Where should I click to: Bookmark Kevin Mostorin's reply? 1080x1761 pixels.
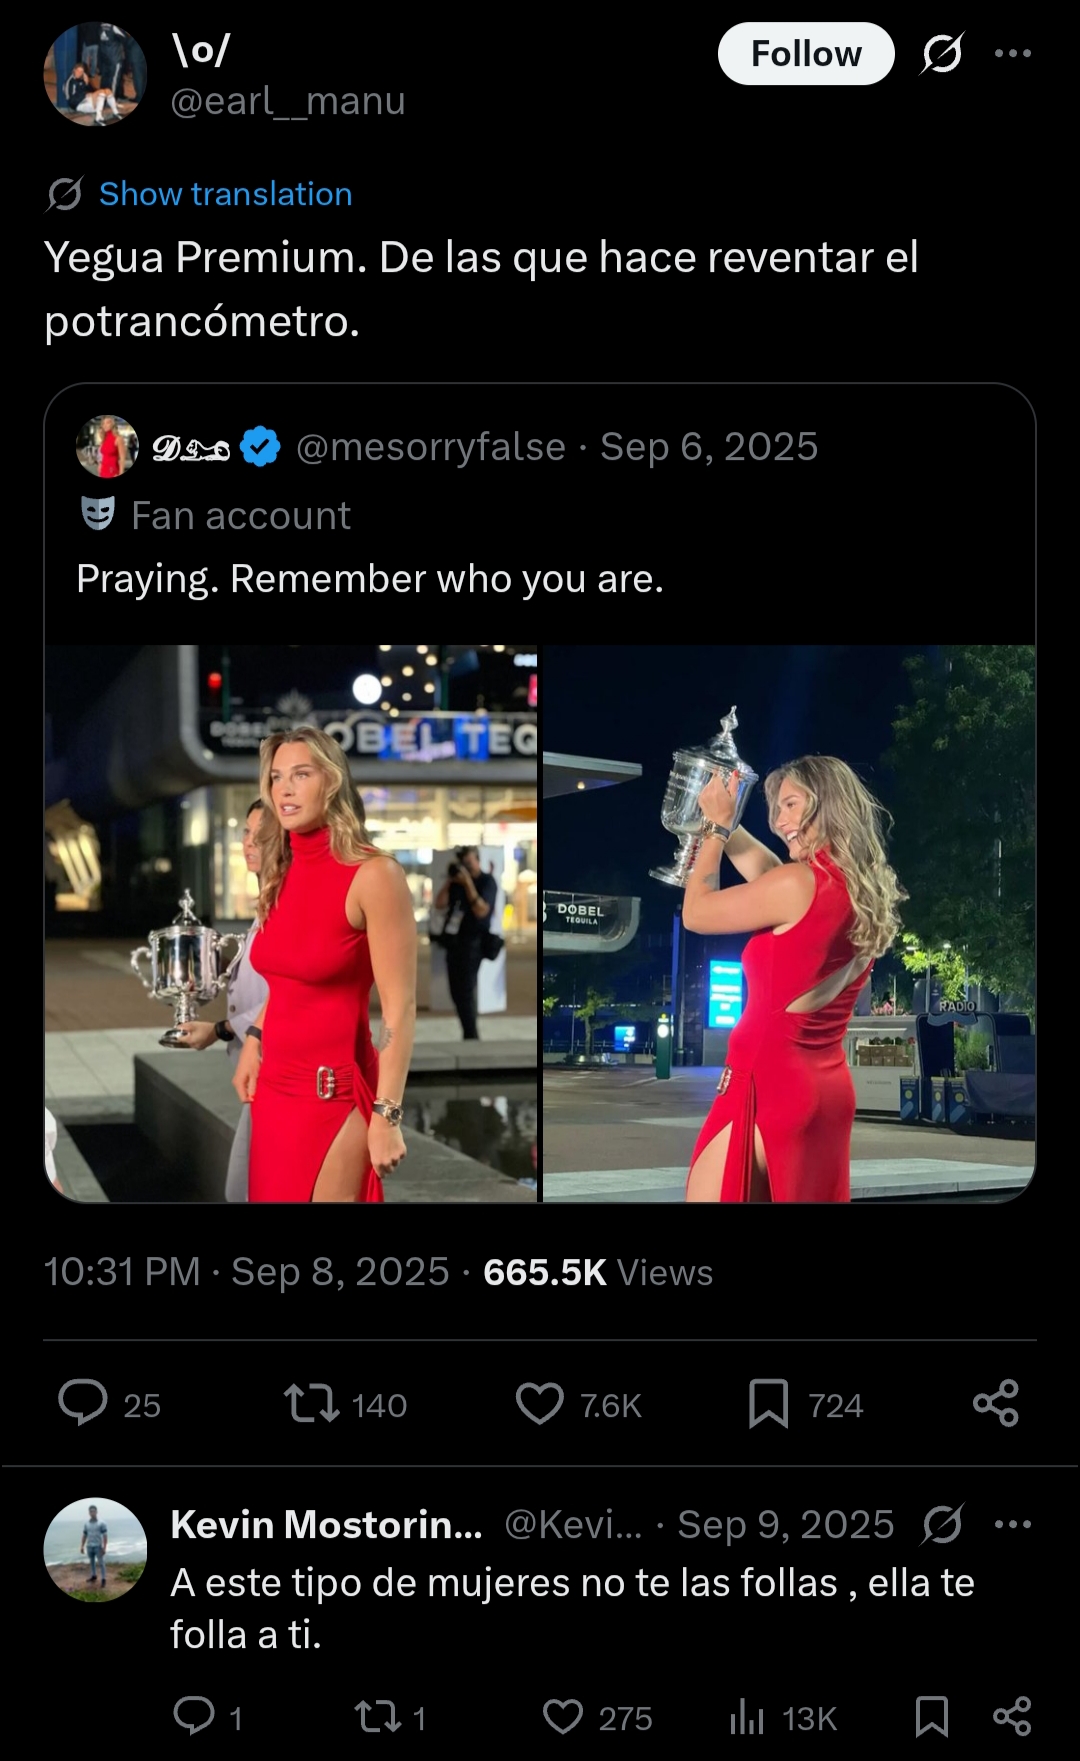(x=932, y=1717)
